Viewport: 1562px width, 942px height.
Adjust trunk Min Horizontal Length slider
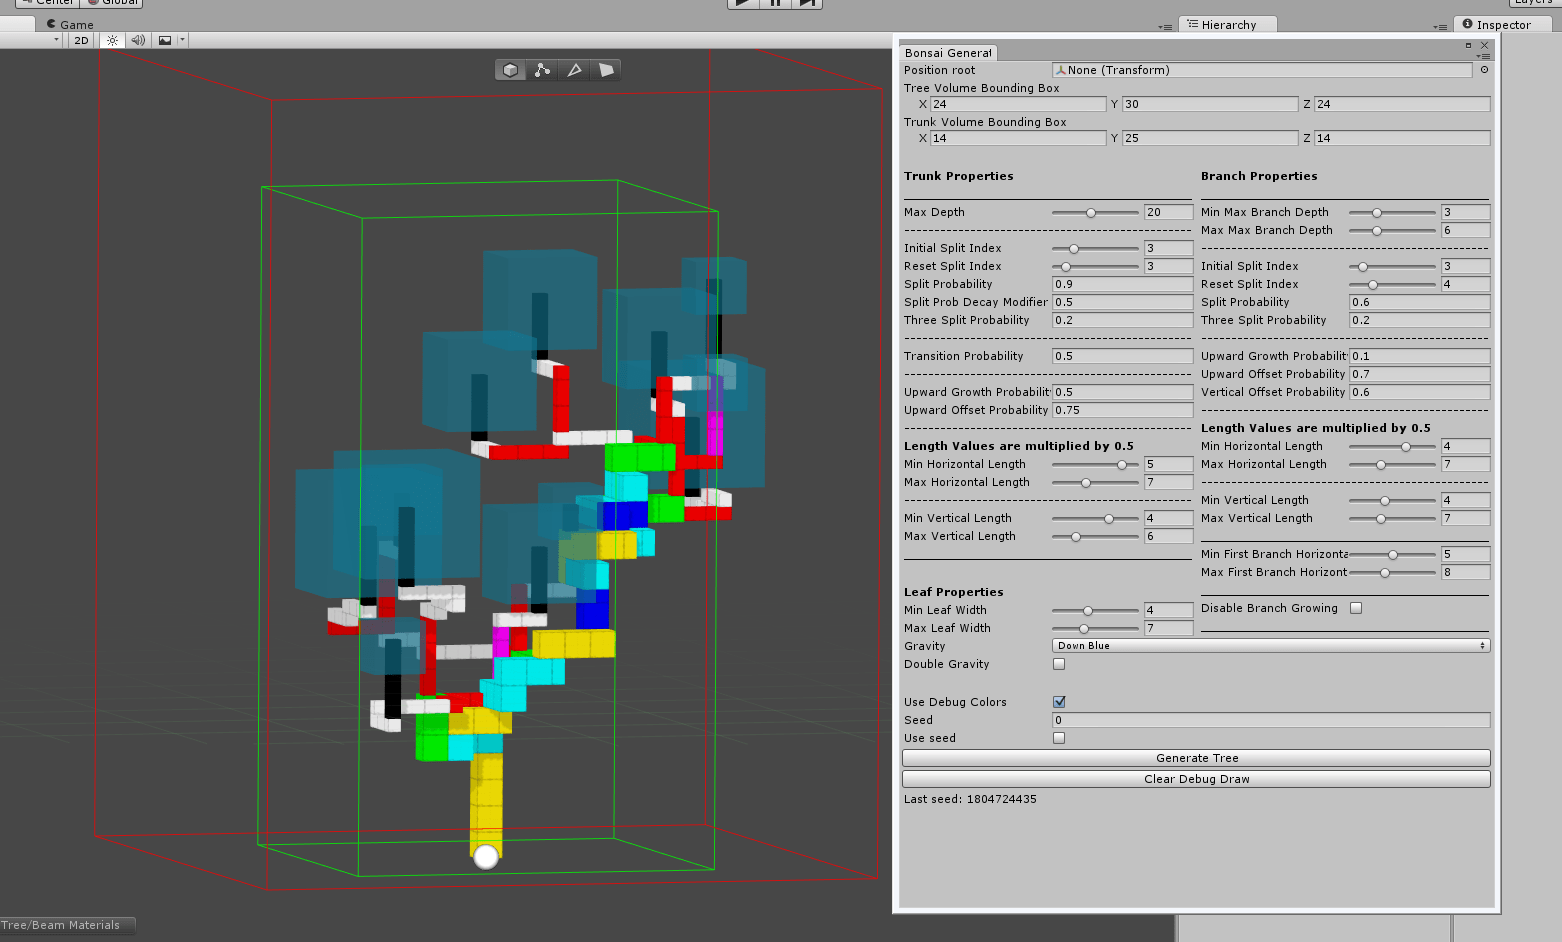coord(1095,464)
